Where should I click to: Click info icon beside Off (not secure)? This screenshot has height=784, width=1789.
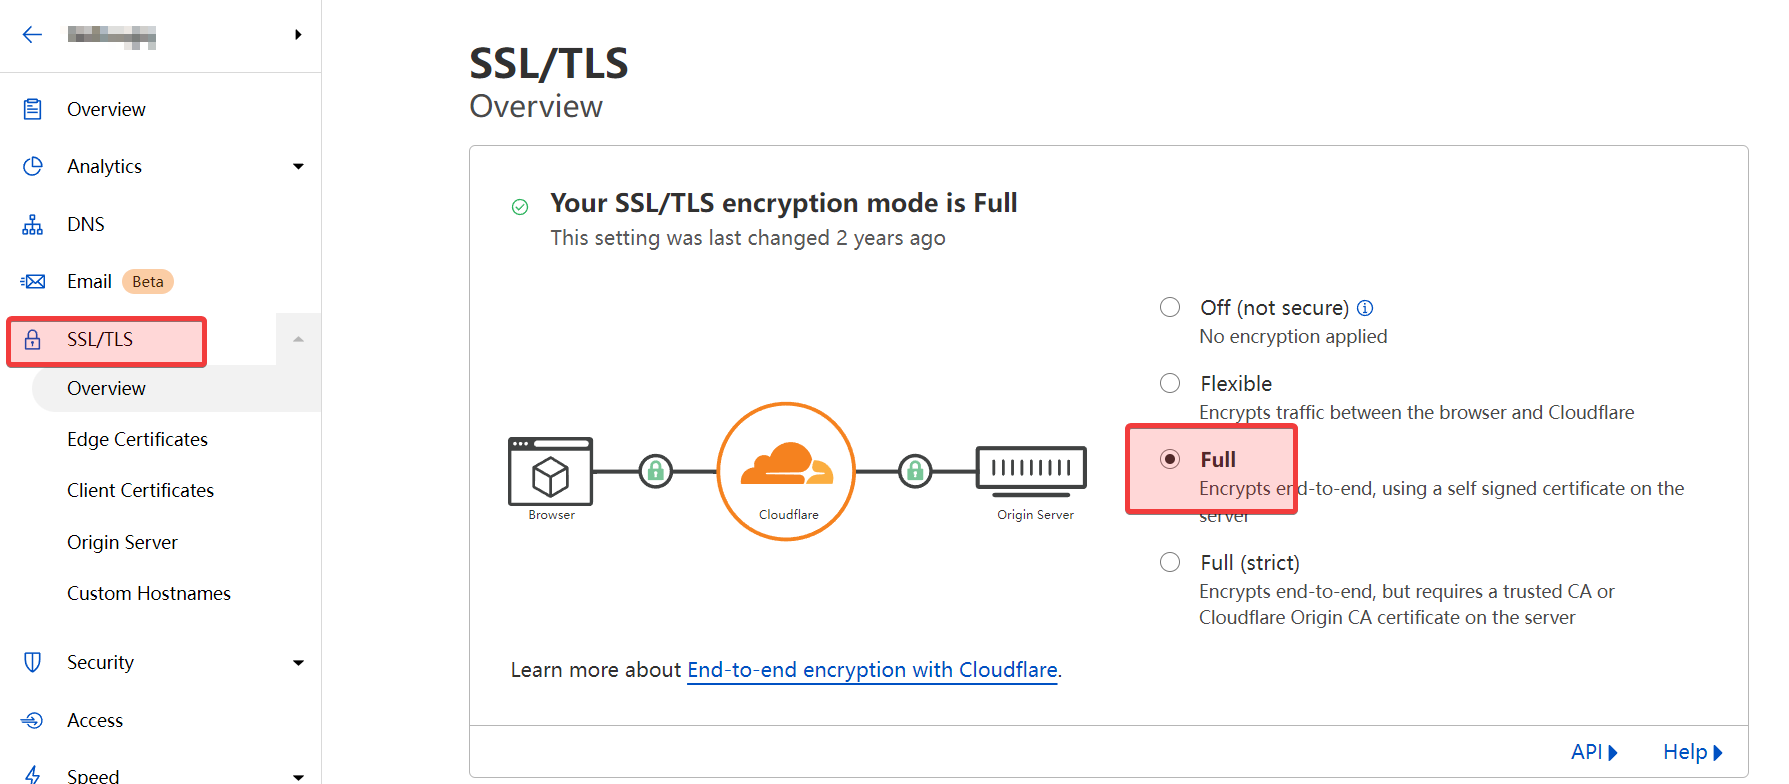1365,308
